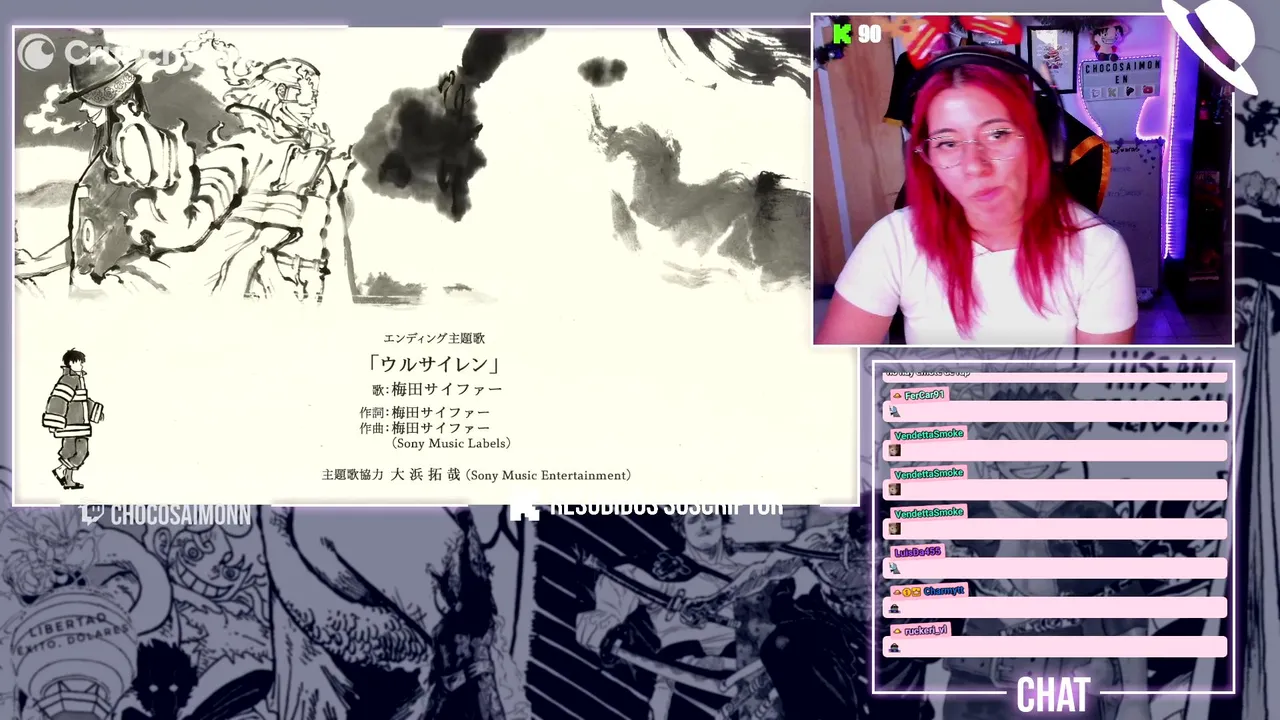Click the CHOCOSAIMONN channel name label

tap(181, 514)
